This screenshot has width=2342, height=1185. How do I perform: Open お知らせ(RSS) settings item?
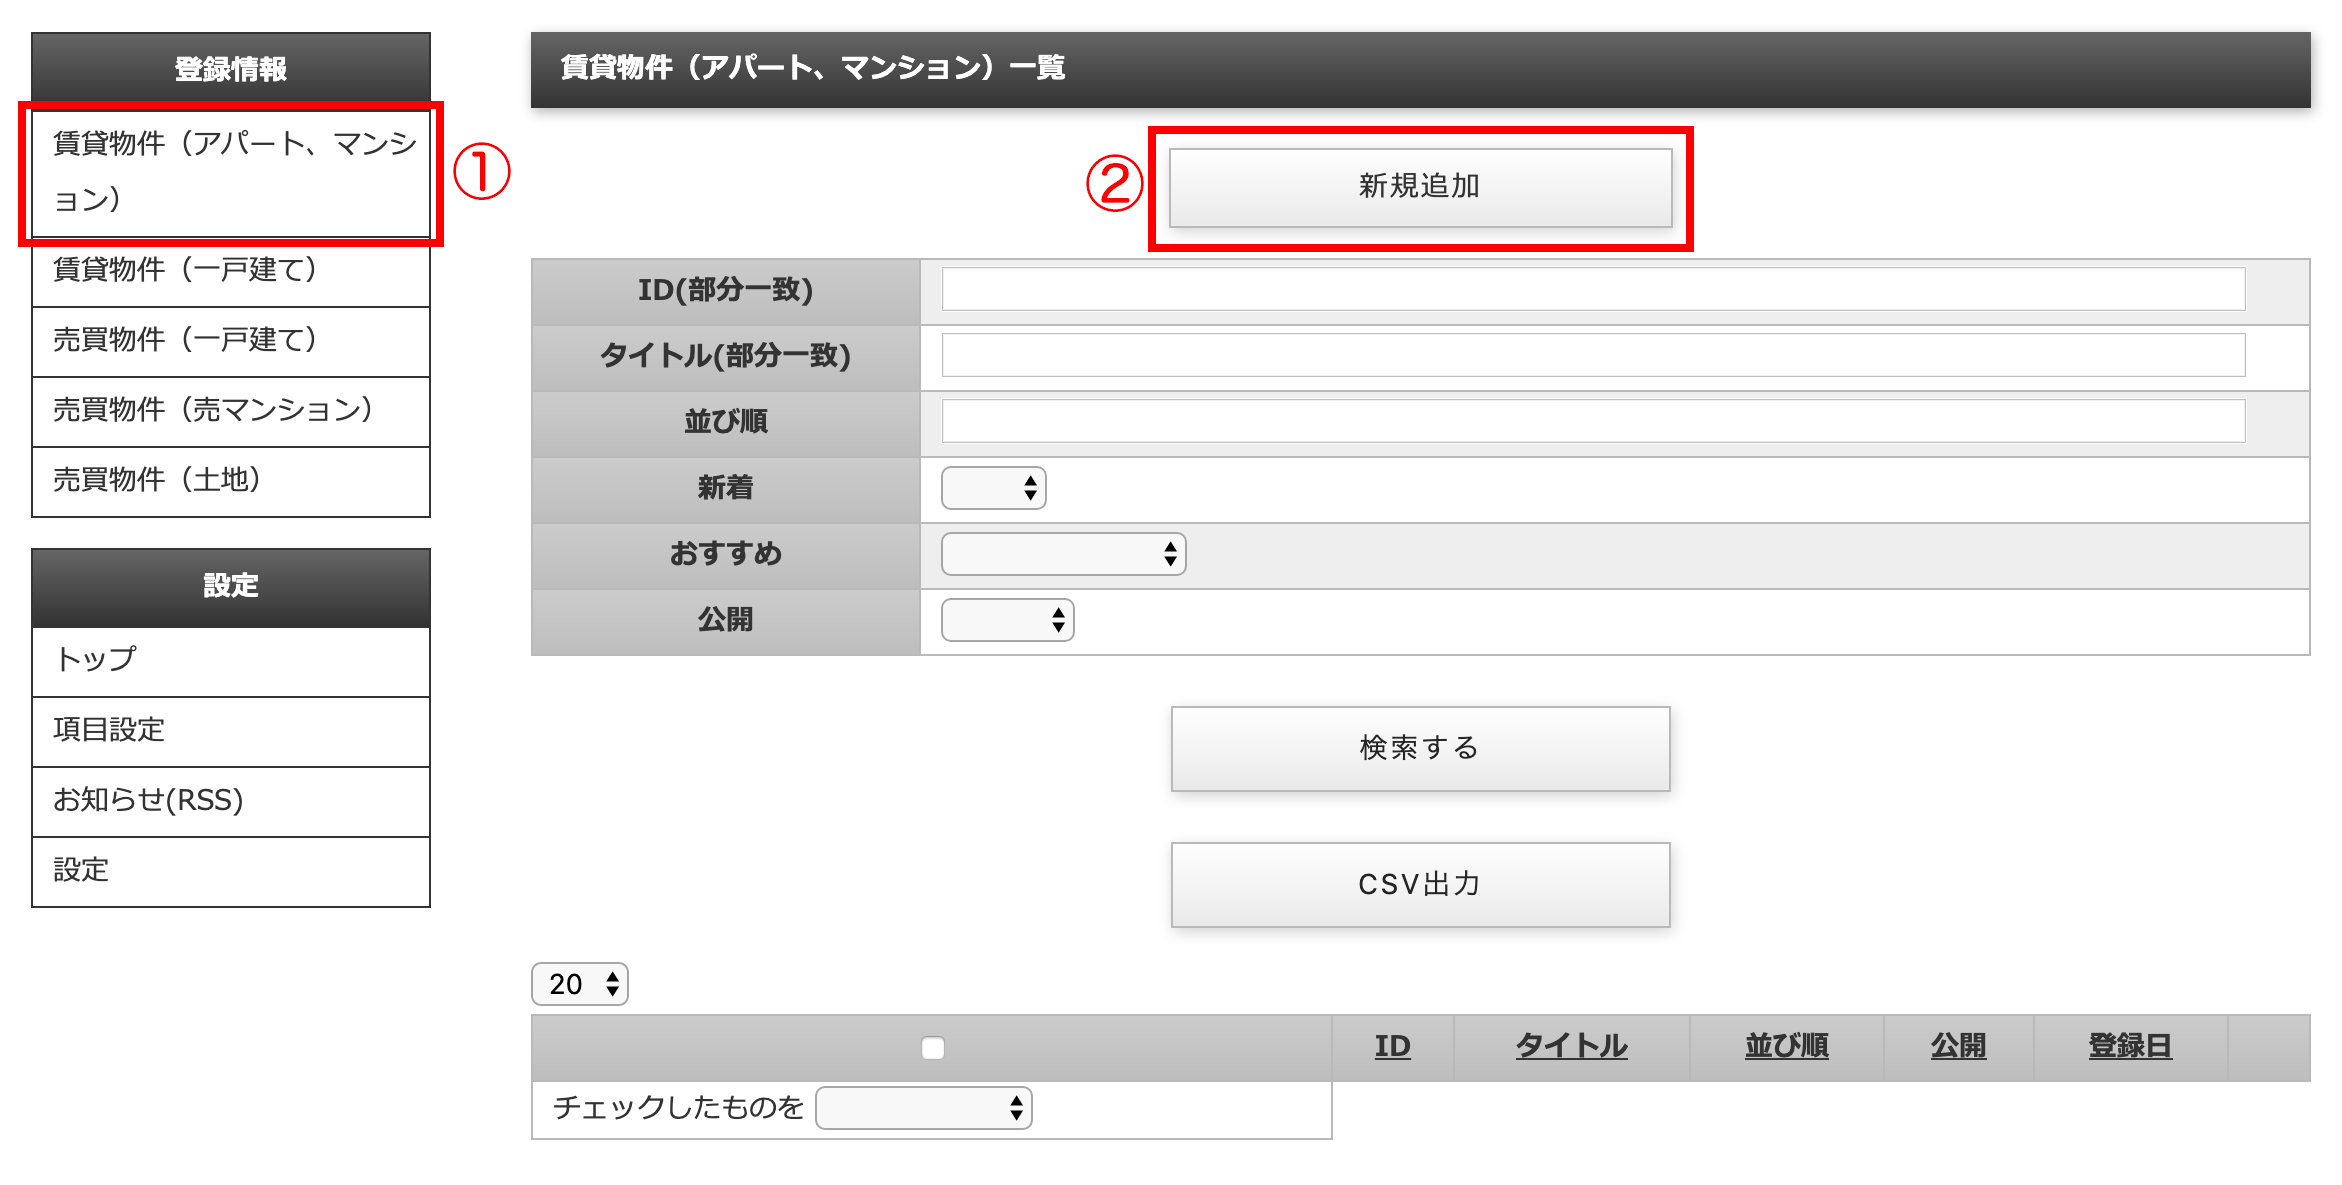pos(230,800)
